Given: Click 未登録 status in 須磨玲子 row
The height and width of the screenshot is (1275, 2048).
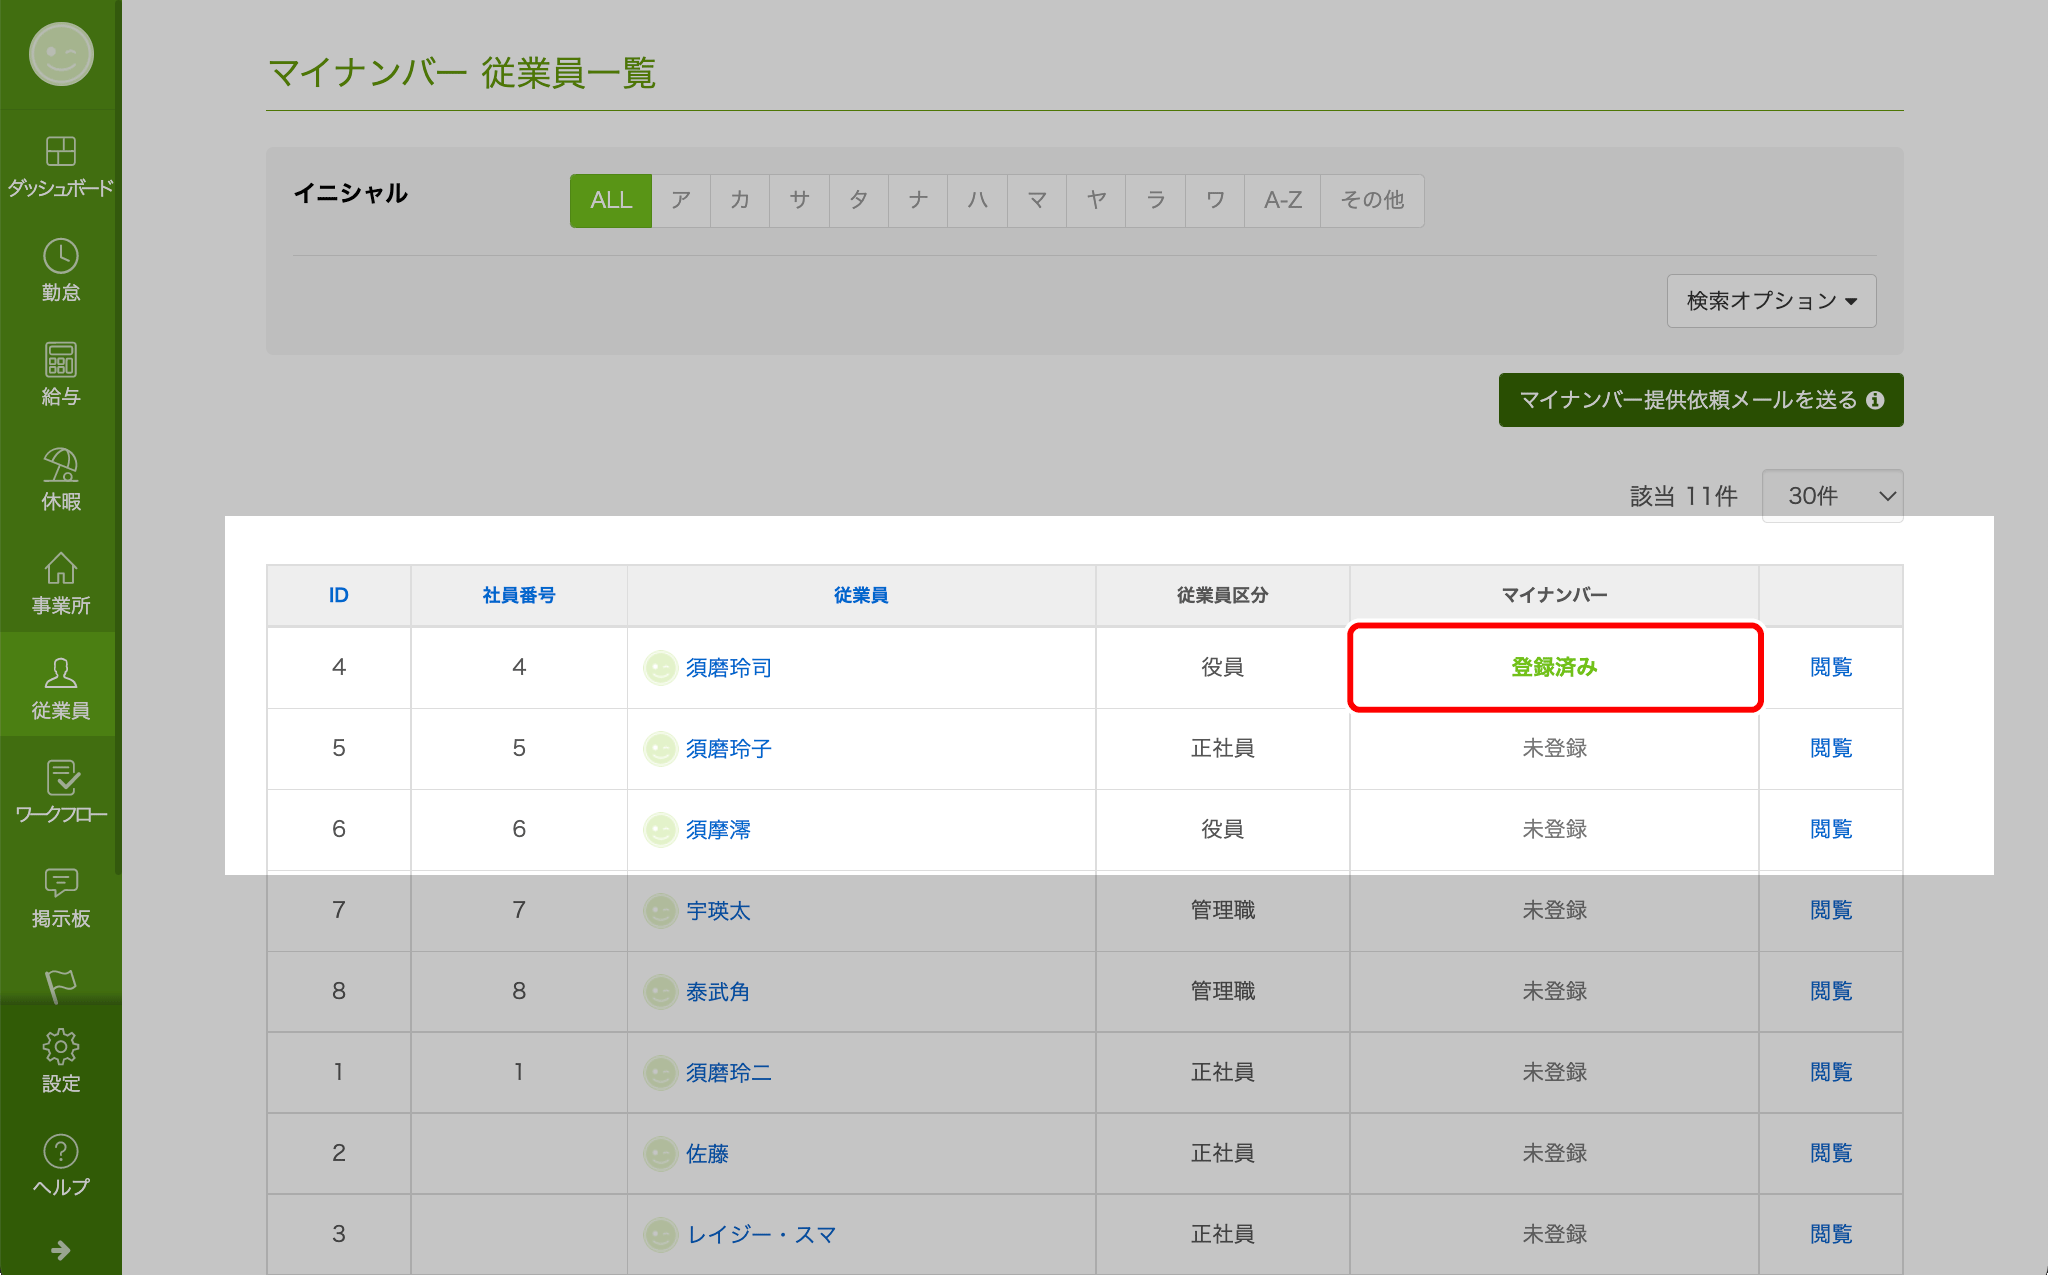Looking at the screenshot, I should coord(1554,748).
